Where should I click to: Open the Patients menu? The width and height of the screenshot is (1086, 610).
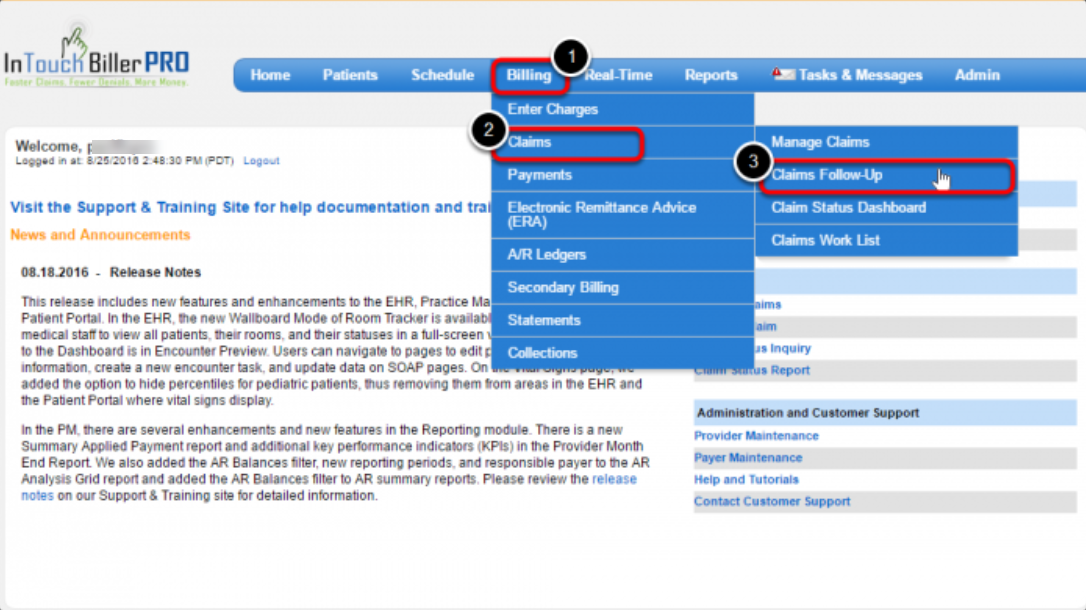(350, 75)
